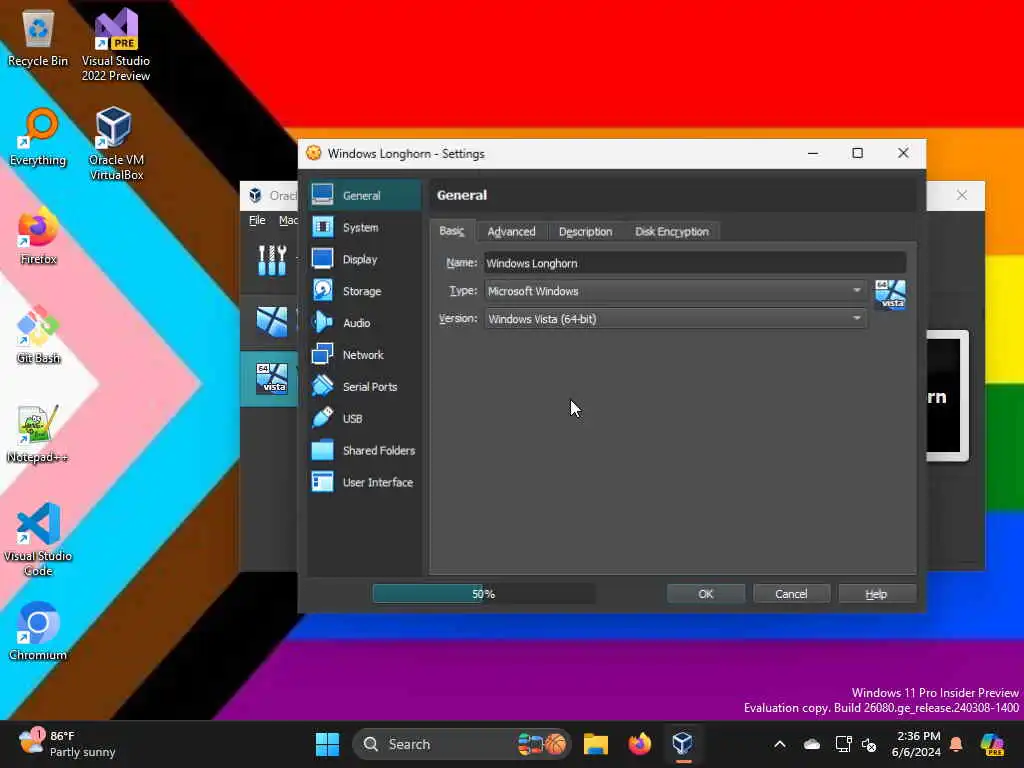Select the Notepad++ desktop shortcut

38,434
